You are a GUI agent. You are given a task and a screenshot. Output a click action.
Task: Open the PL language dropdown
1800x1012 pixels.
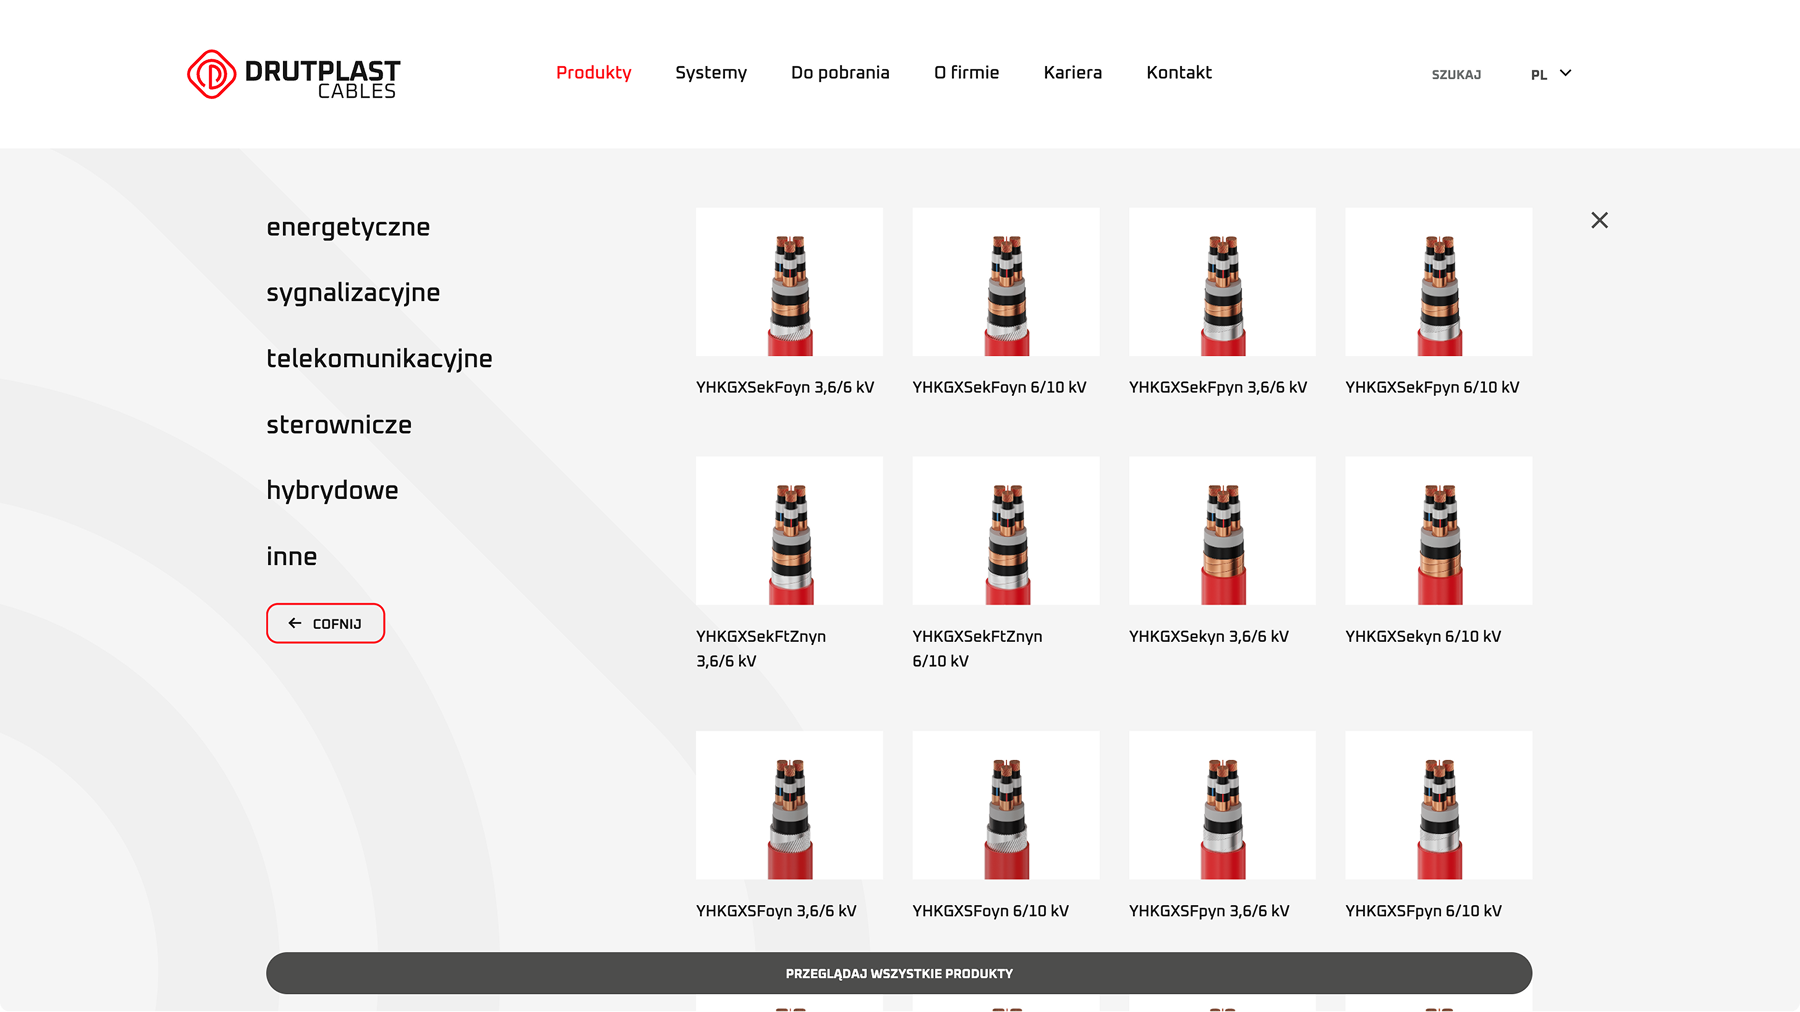pyautogui.click(x=1551, y=74)
